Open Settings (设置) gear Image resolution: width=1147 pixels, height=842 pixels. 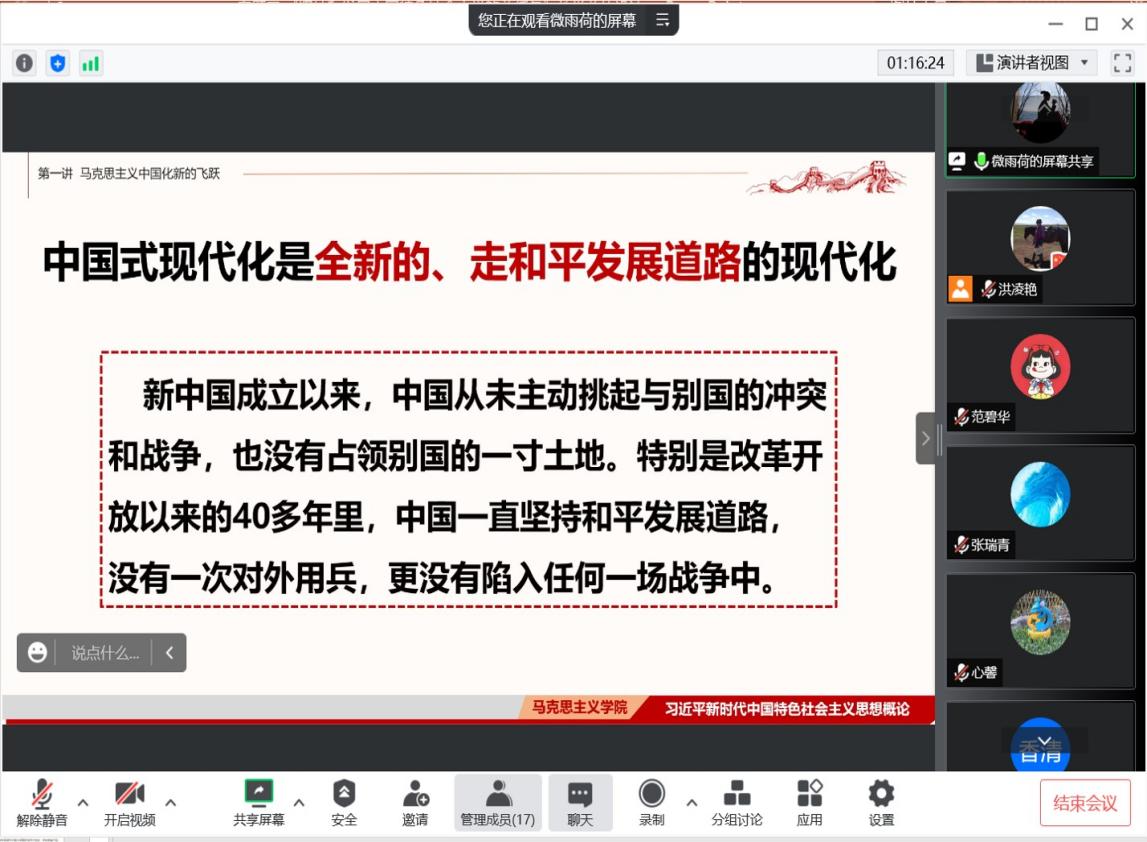pyautogui.click(x=881, y=803)
